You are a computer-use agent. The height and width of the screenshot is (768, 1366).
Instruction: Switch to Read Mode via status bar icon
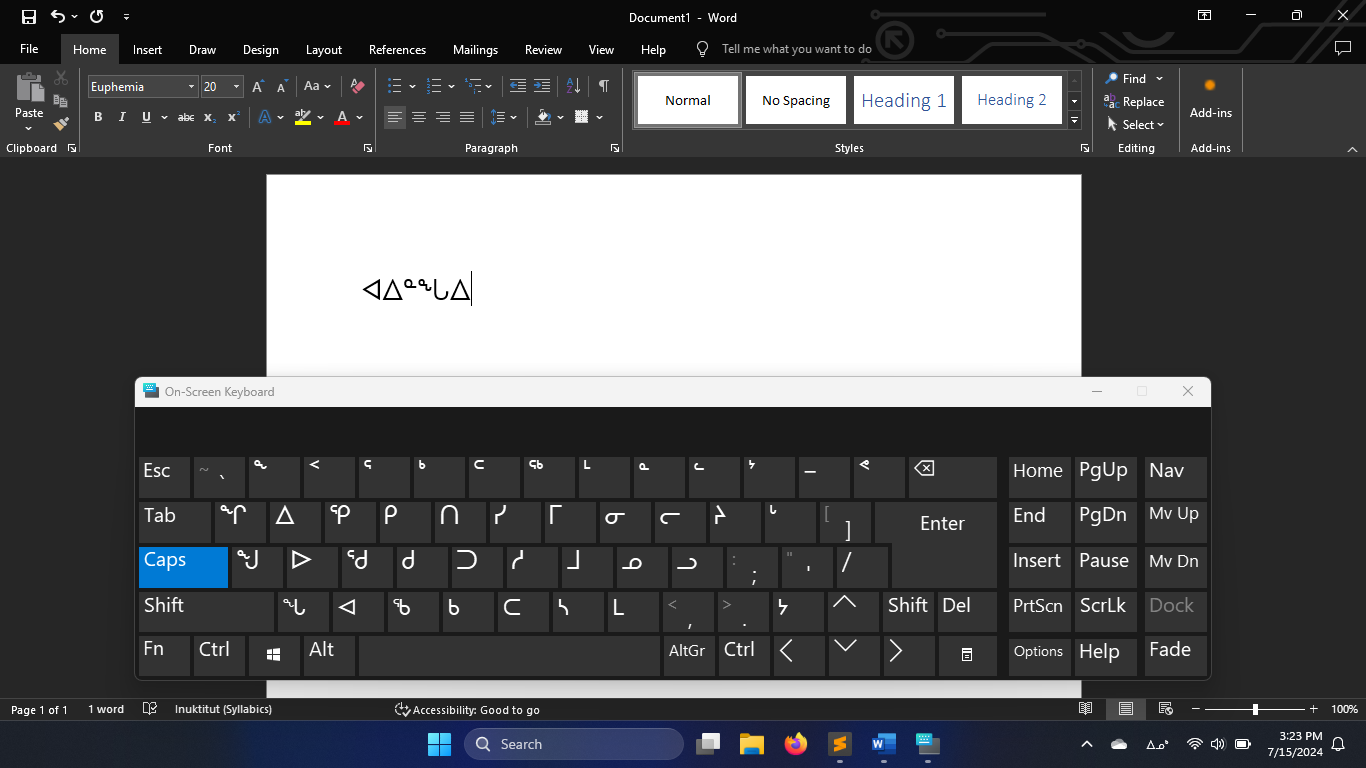pos(1086,708)
